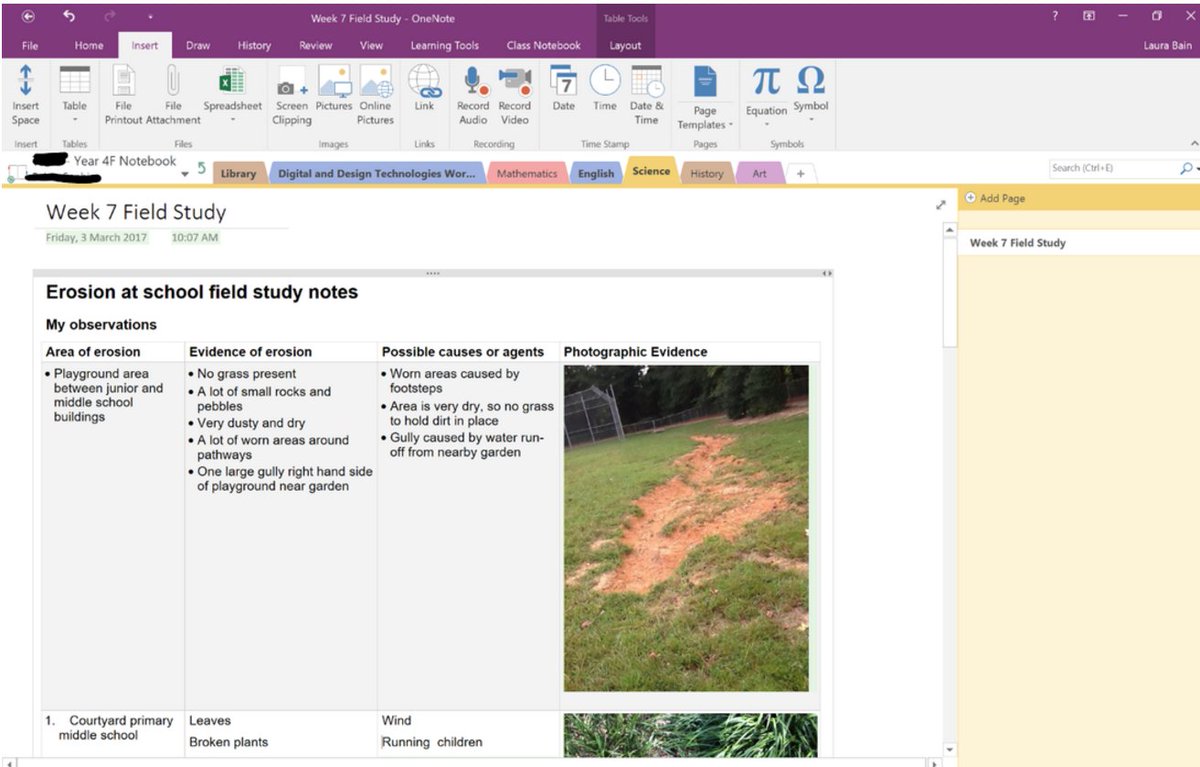This screenshot has width=1200, height=767.
Task: Open the Spreadsheet dropdown arrow
Action: pos(232,120)
